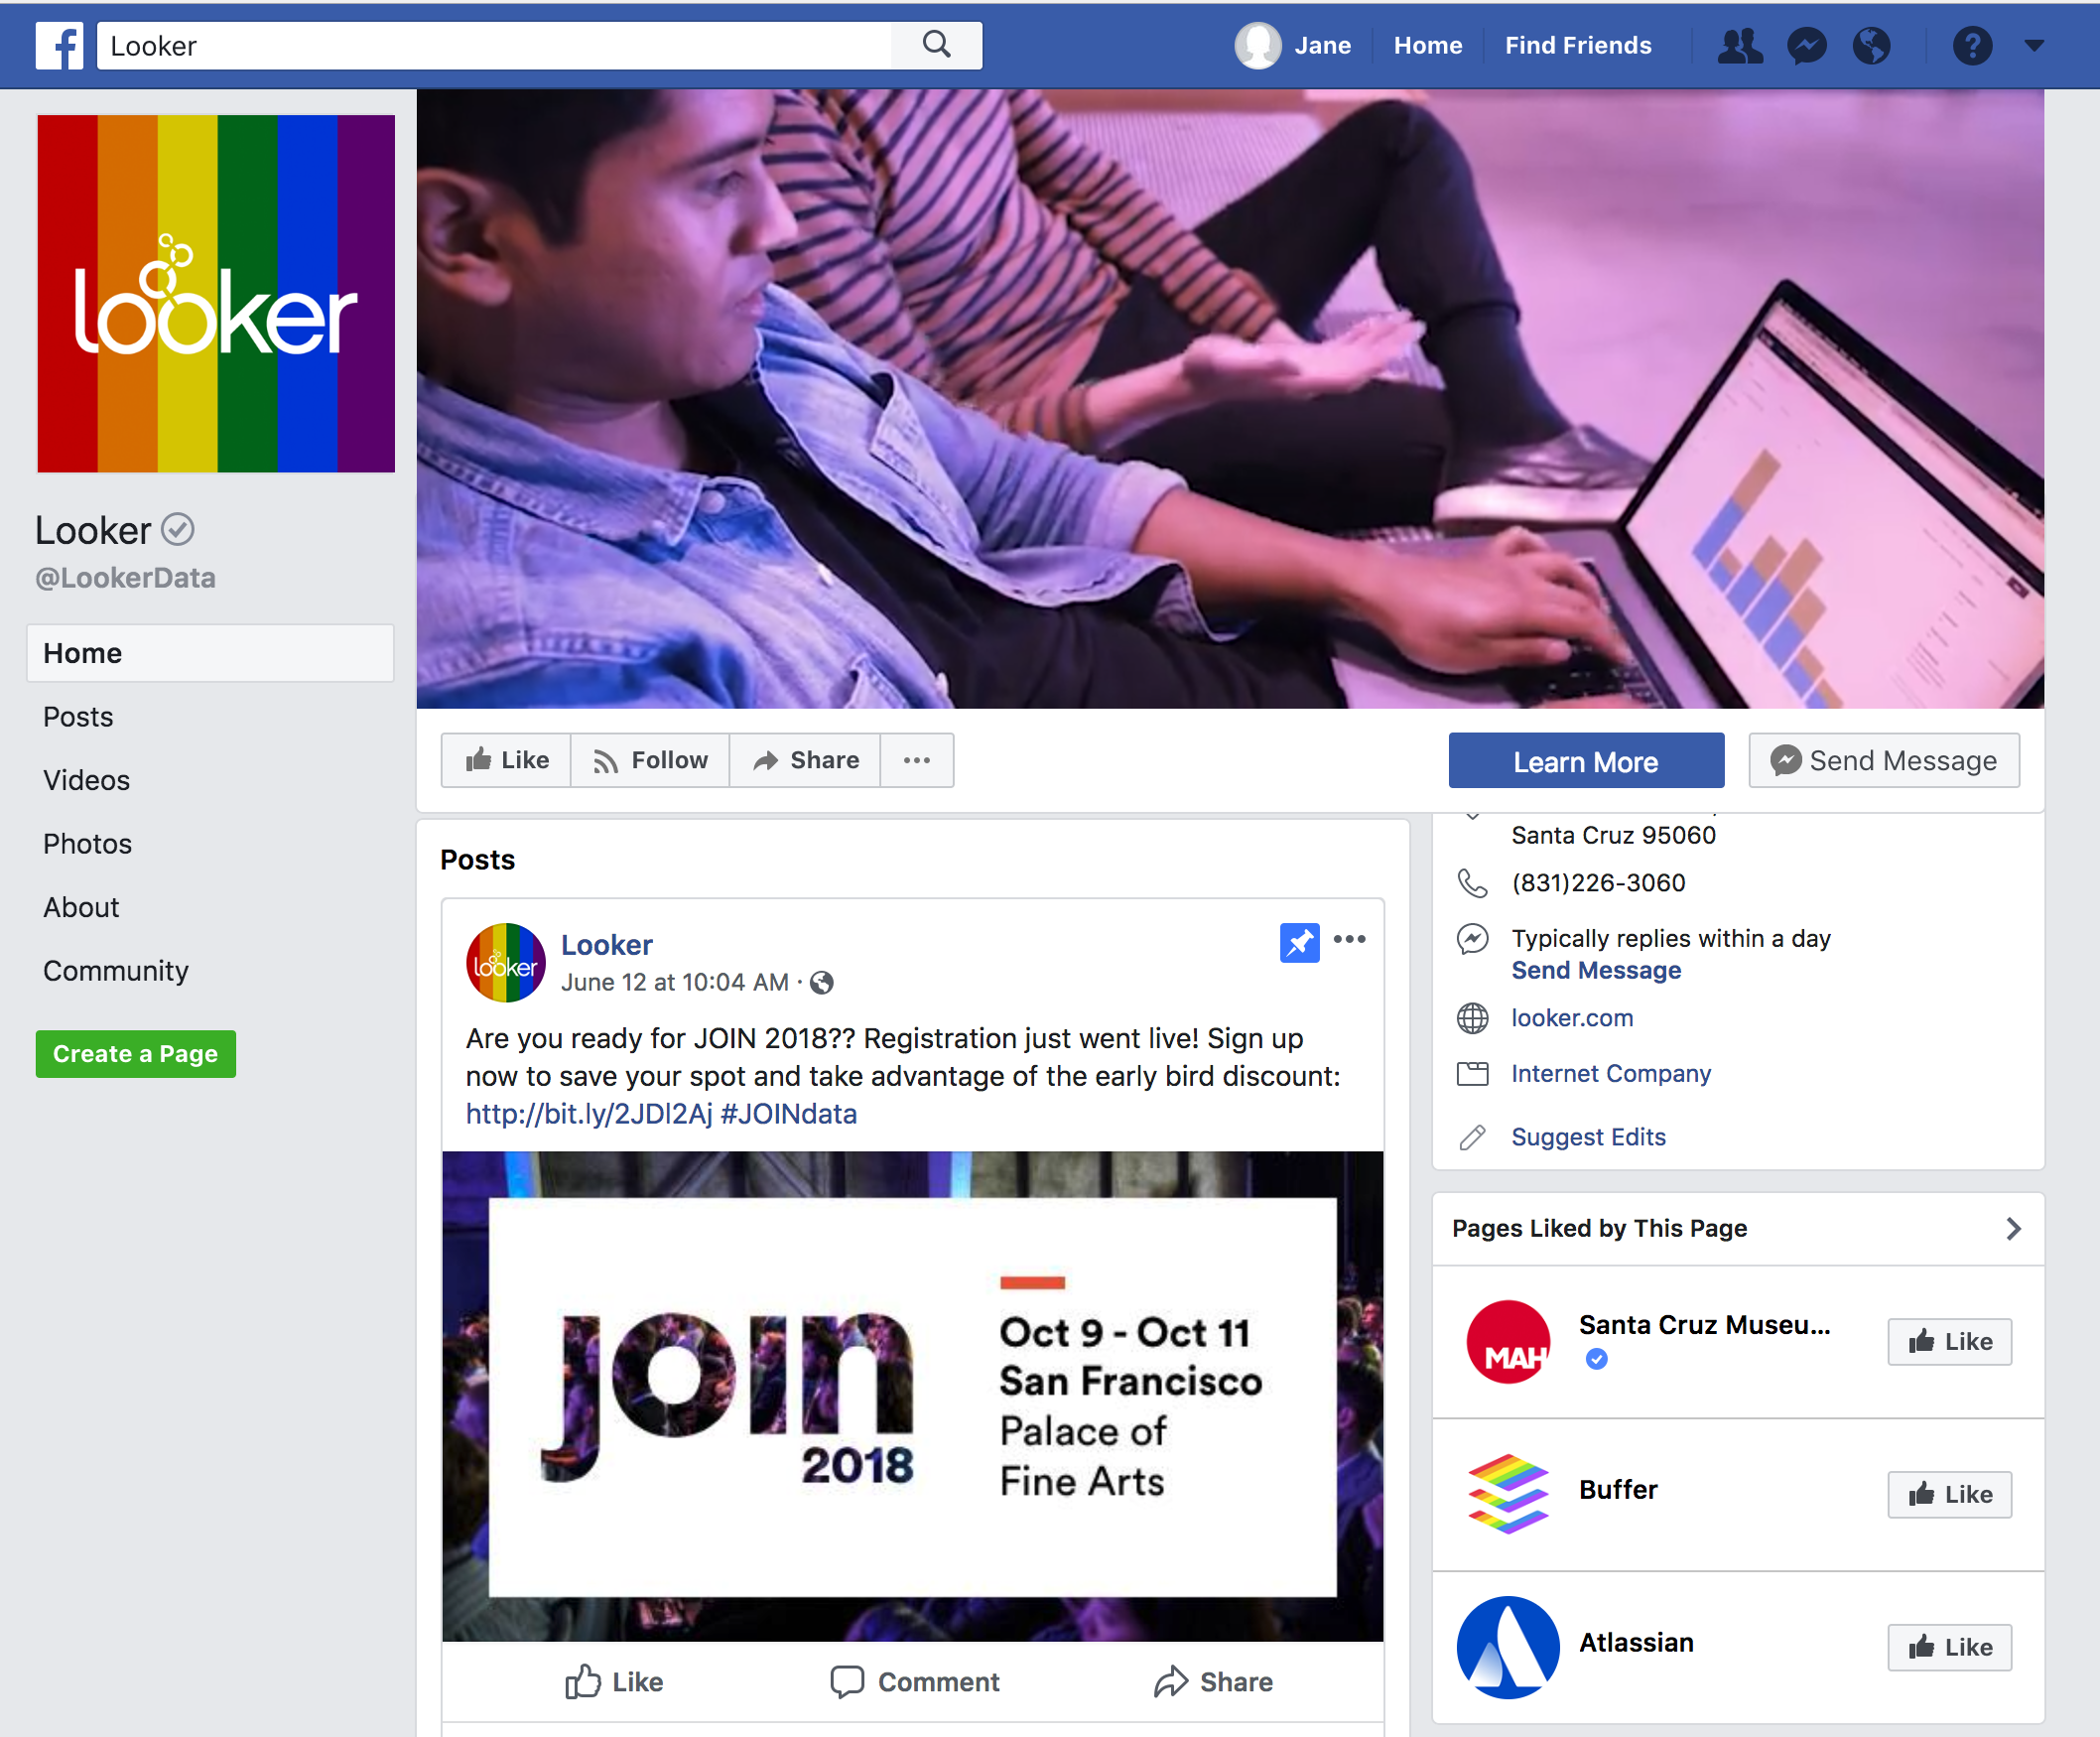This screenshot has width=2100, height=1737.
Task: Click the verified badge next to Looker
Action: point(178,530)
